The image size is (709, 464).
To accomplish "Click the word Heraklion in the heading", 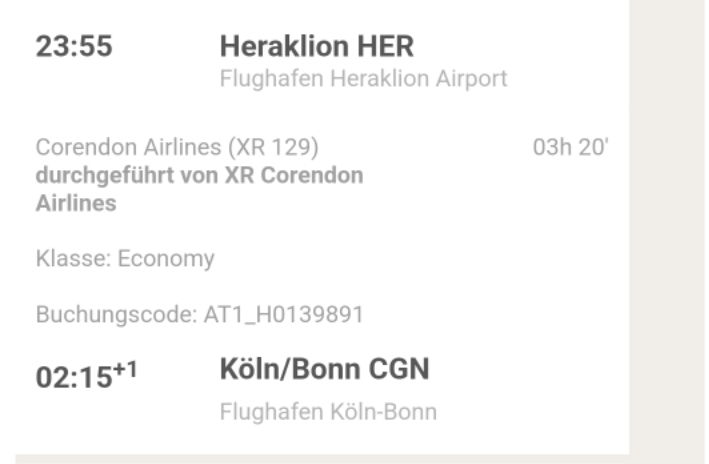I will coord(284,46).
